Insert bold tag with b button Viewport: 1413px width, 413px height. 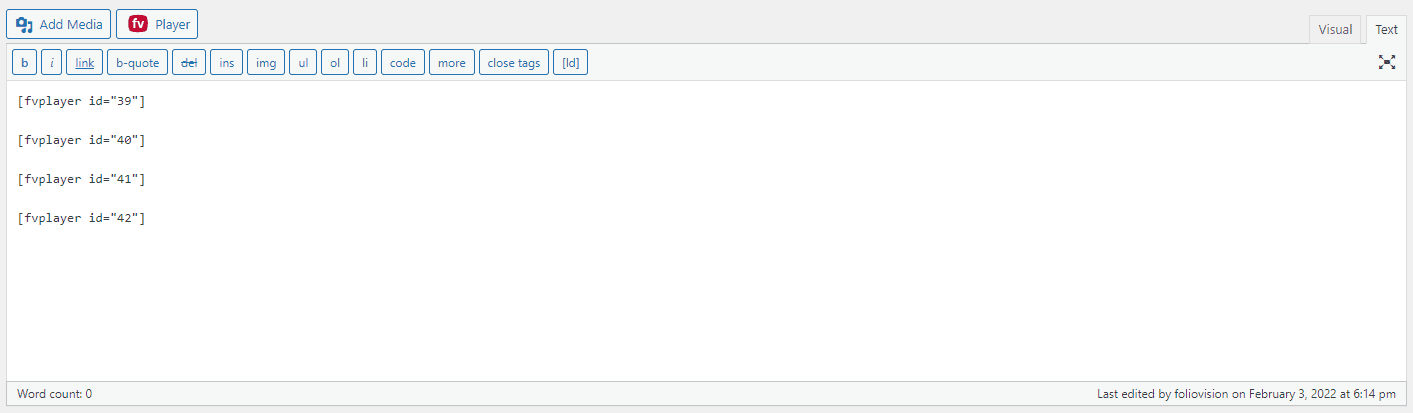coord(24,63)
